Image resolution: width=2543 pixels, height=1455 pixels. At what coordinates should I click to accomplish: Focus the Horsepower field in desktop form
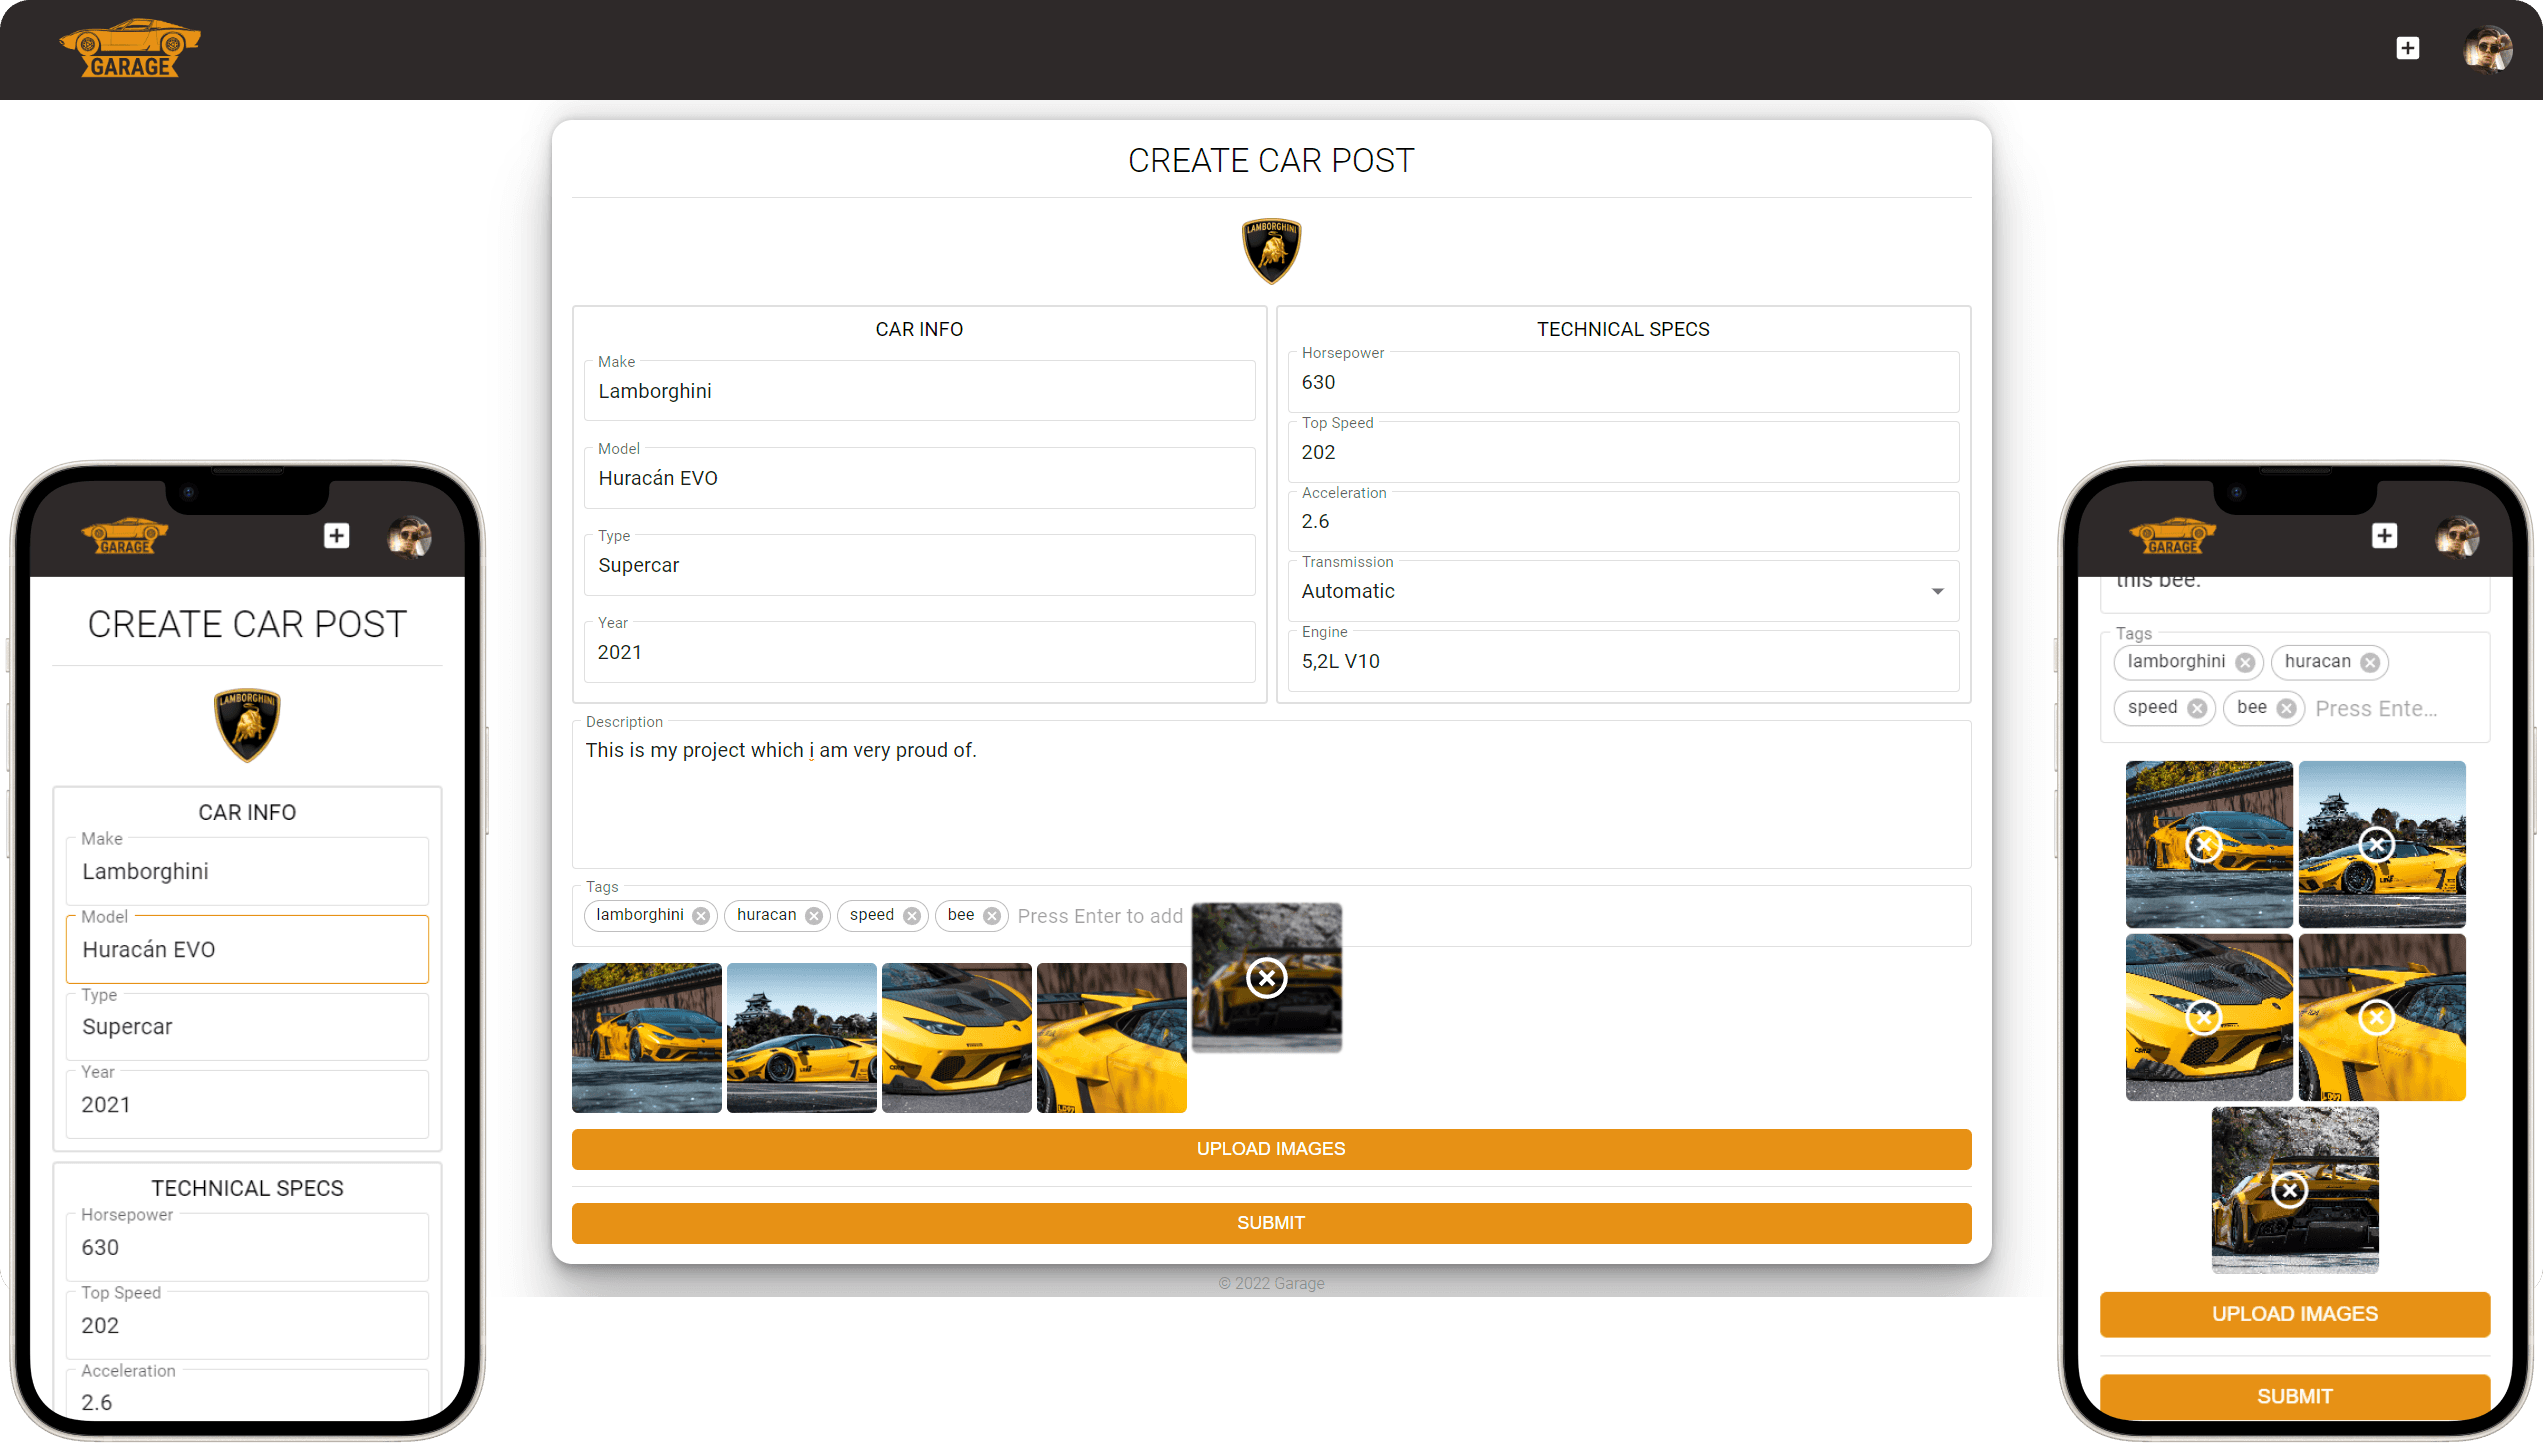[x=1623, y=382]
